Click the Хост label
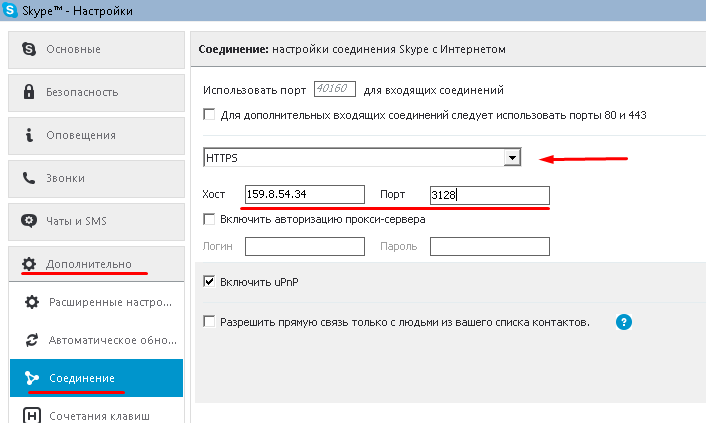 coord(213,194)
